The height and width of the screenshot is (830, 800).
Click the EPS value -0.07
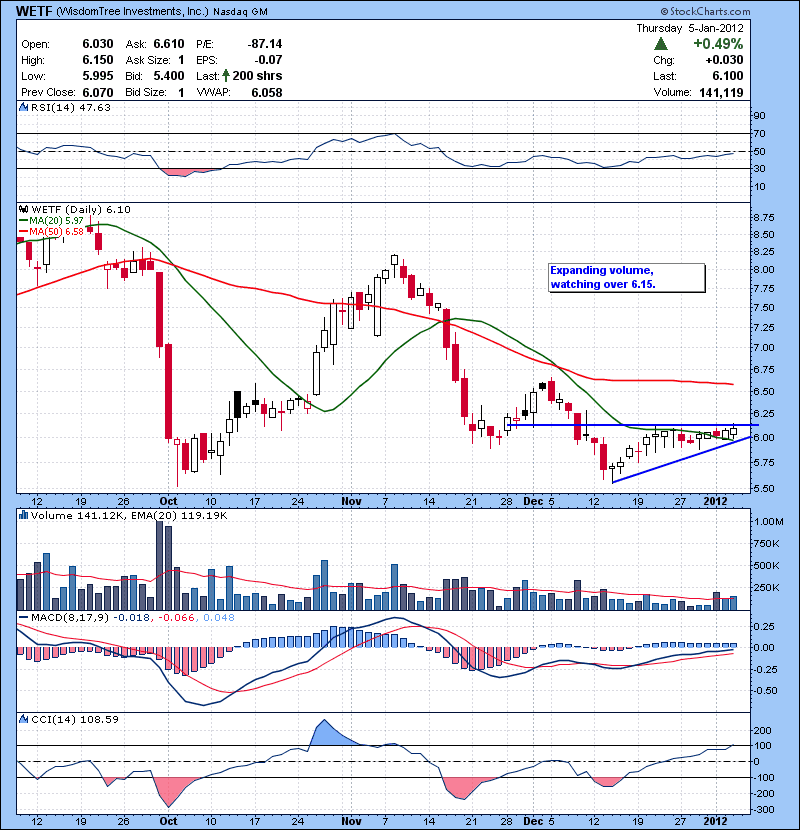267,60
